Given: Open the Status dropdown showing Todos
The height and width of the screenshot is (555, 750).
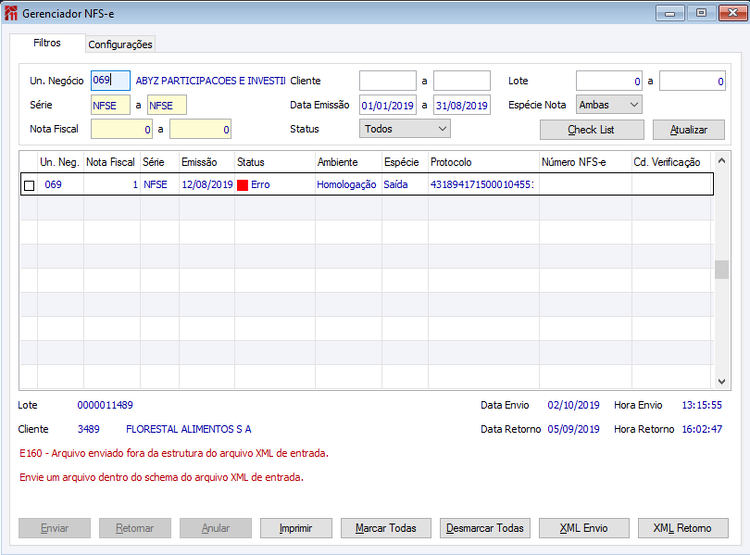Looking at the screenshot, I should [x=405, y=129].
